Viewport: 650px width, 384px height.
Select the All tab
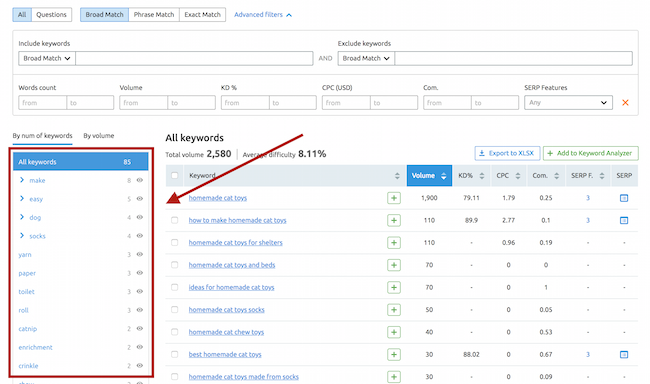(x=22, y=15)
